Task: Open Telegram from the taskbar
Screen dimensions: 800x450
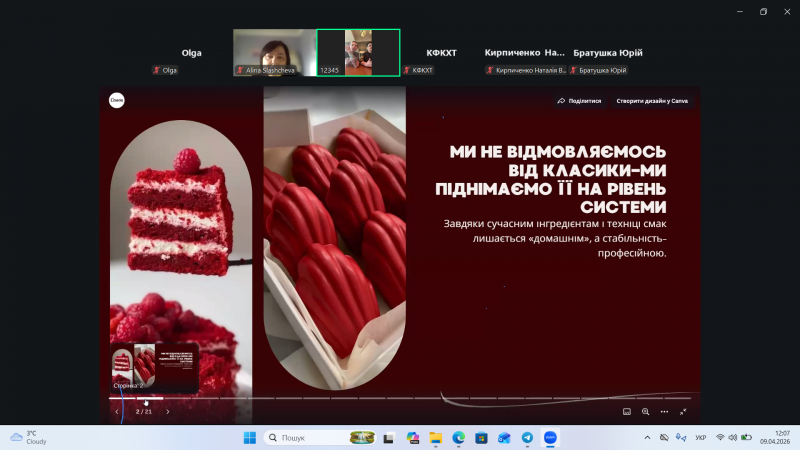Action: (527, 438)
